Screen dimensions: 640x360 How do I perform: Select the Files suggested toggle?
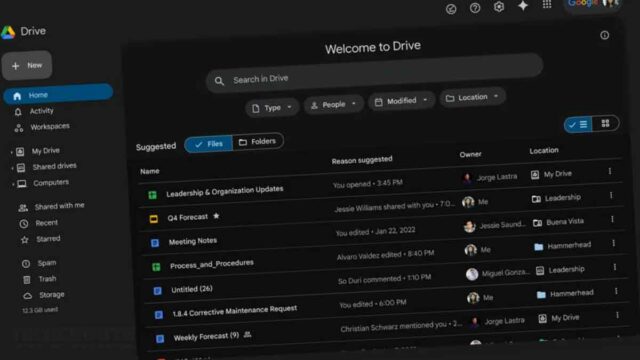tap(209, 144)
